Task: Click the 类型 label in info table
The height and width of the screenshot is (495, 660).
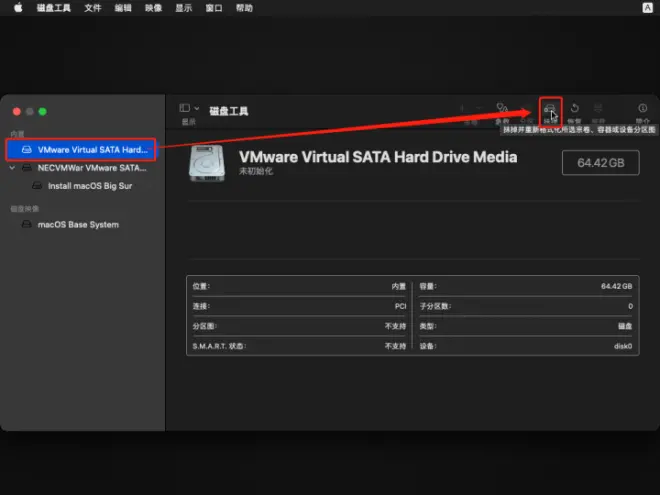Action: [428, 326]
